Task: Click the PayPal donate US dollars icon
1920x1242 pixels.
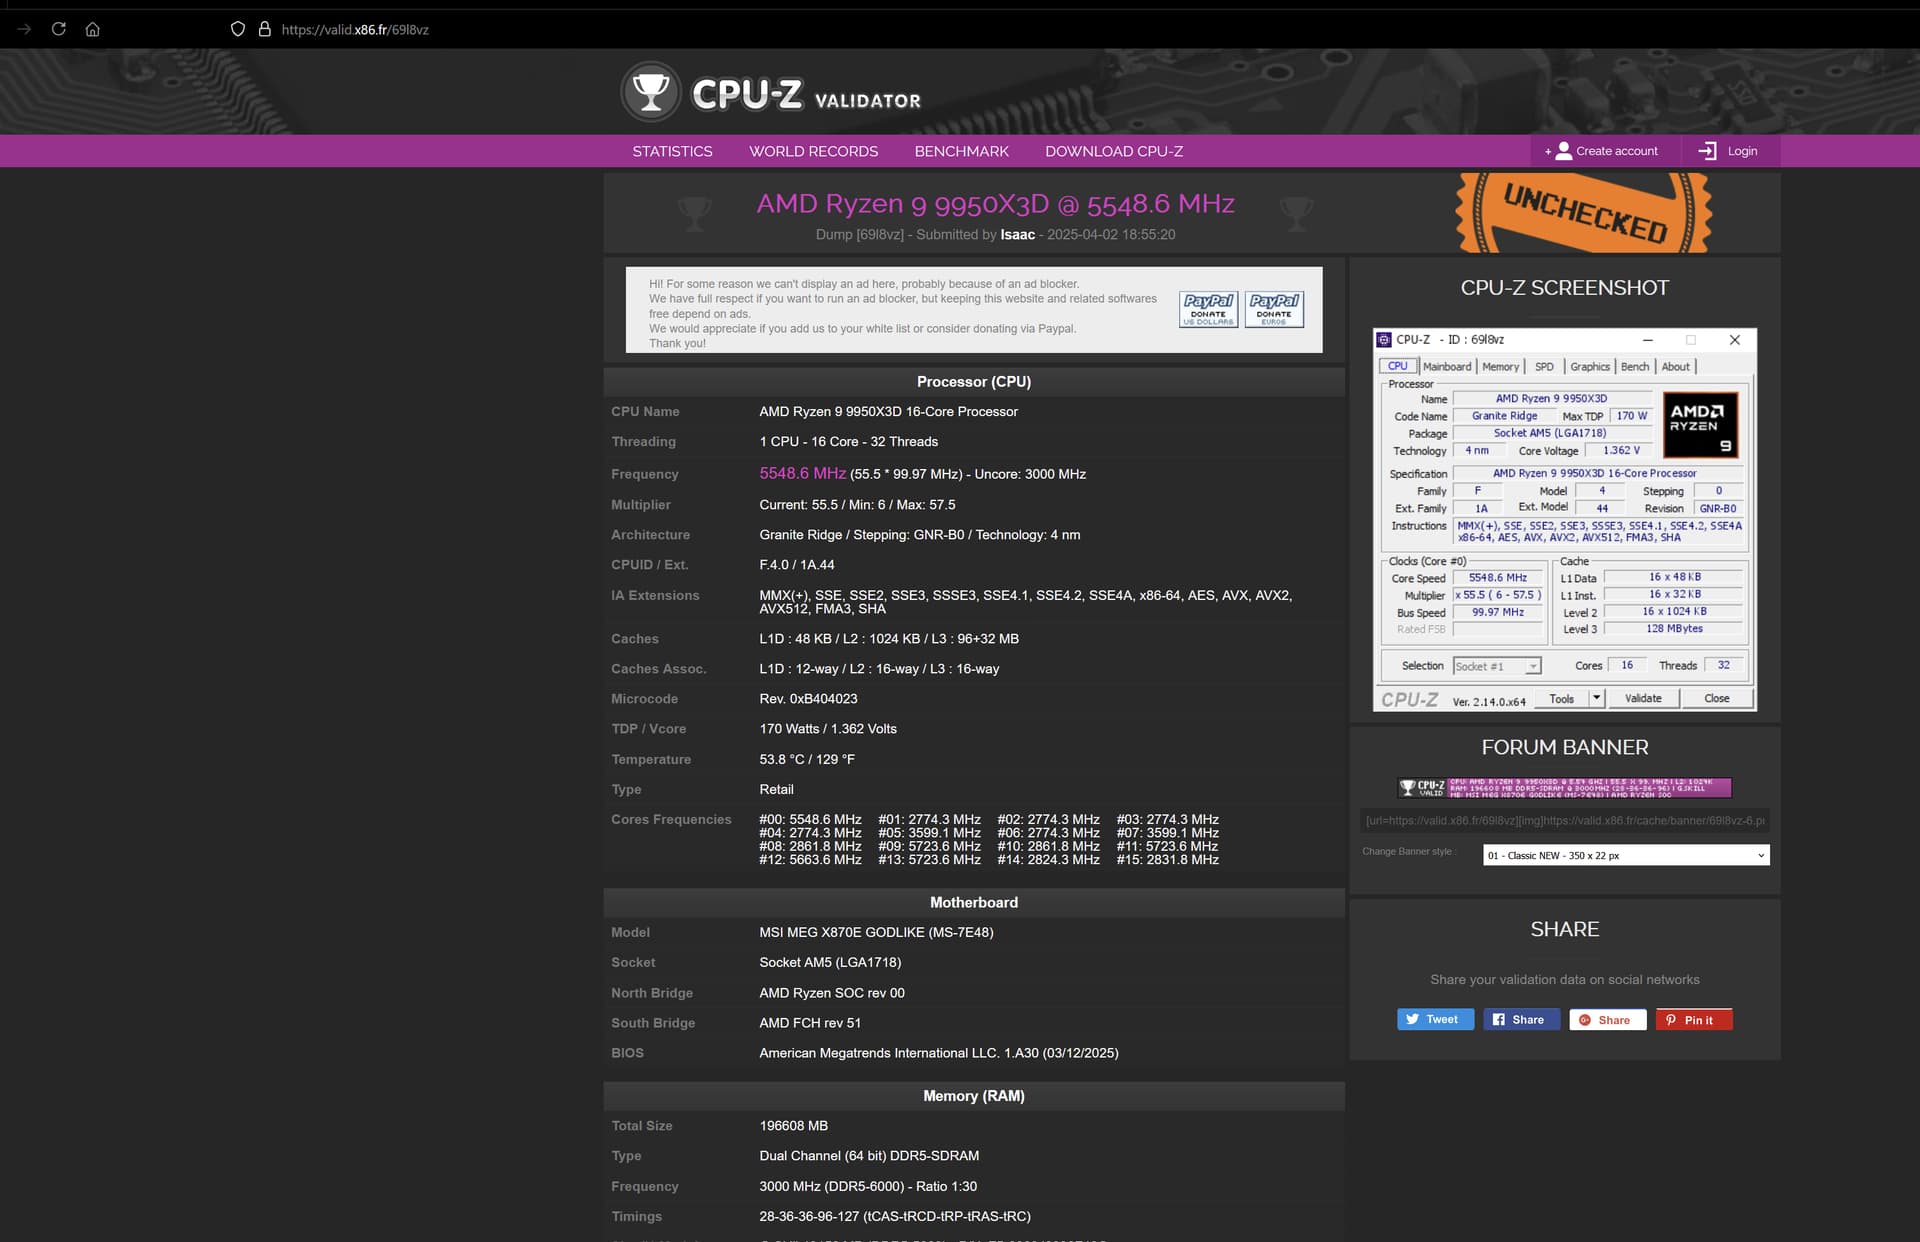Action: pyautogui.click(x=1208, y=309)
